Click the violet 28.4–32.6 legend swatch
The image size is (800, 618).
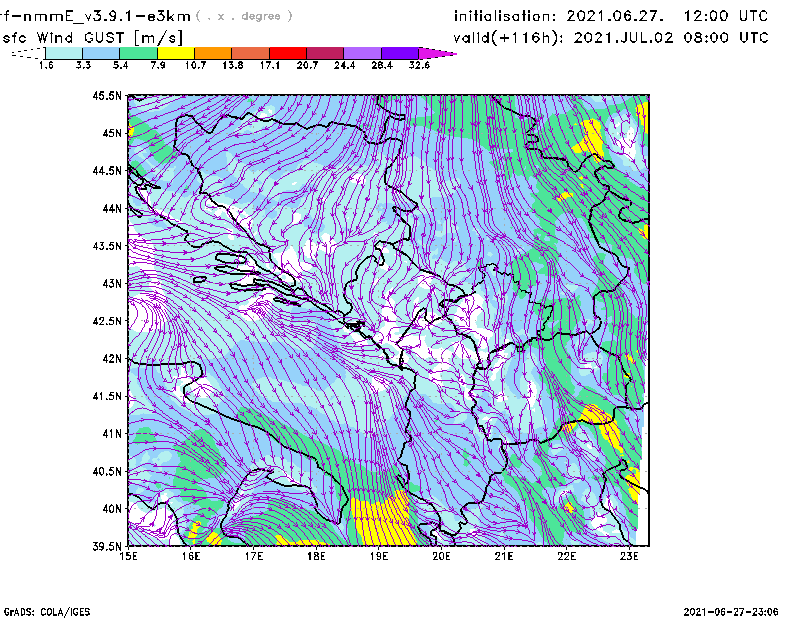[400, 53]
